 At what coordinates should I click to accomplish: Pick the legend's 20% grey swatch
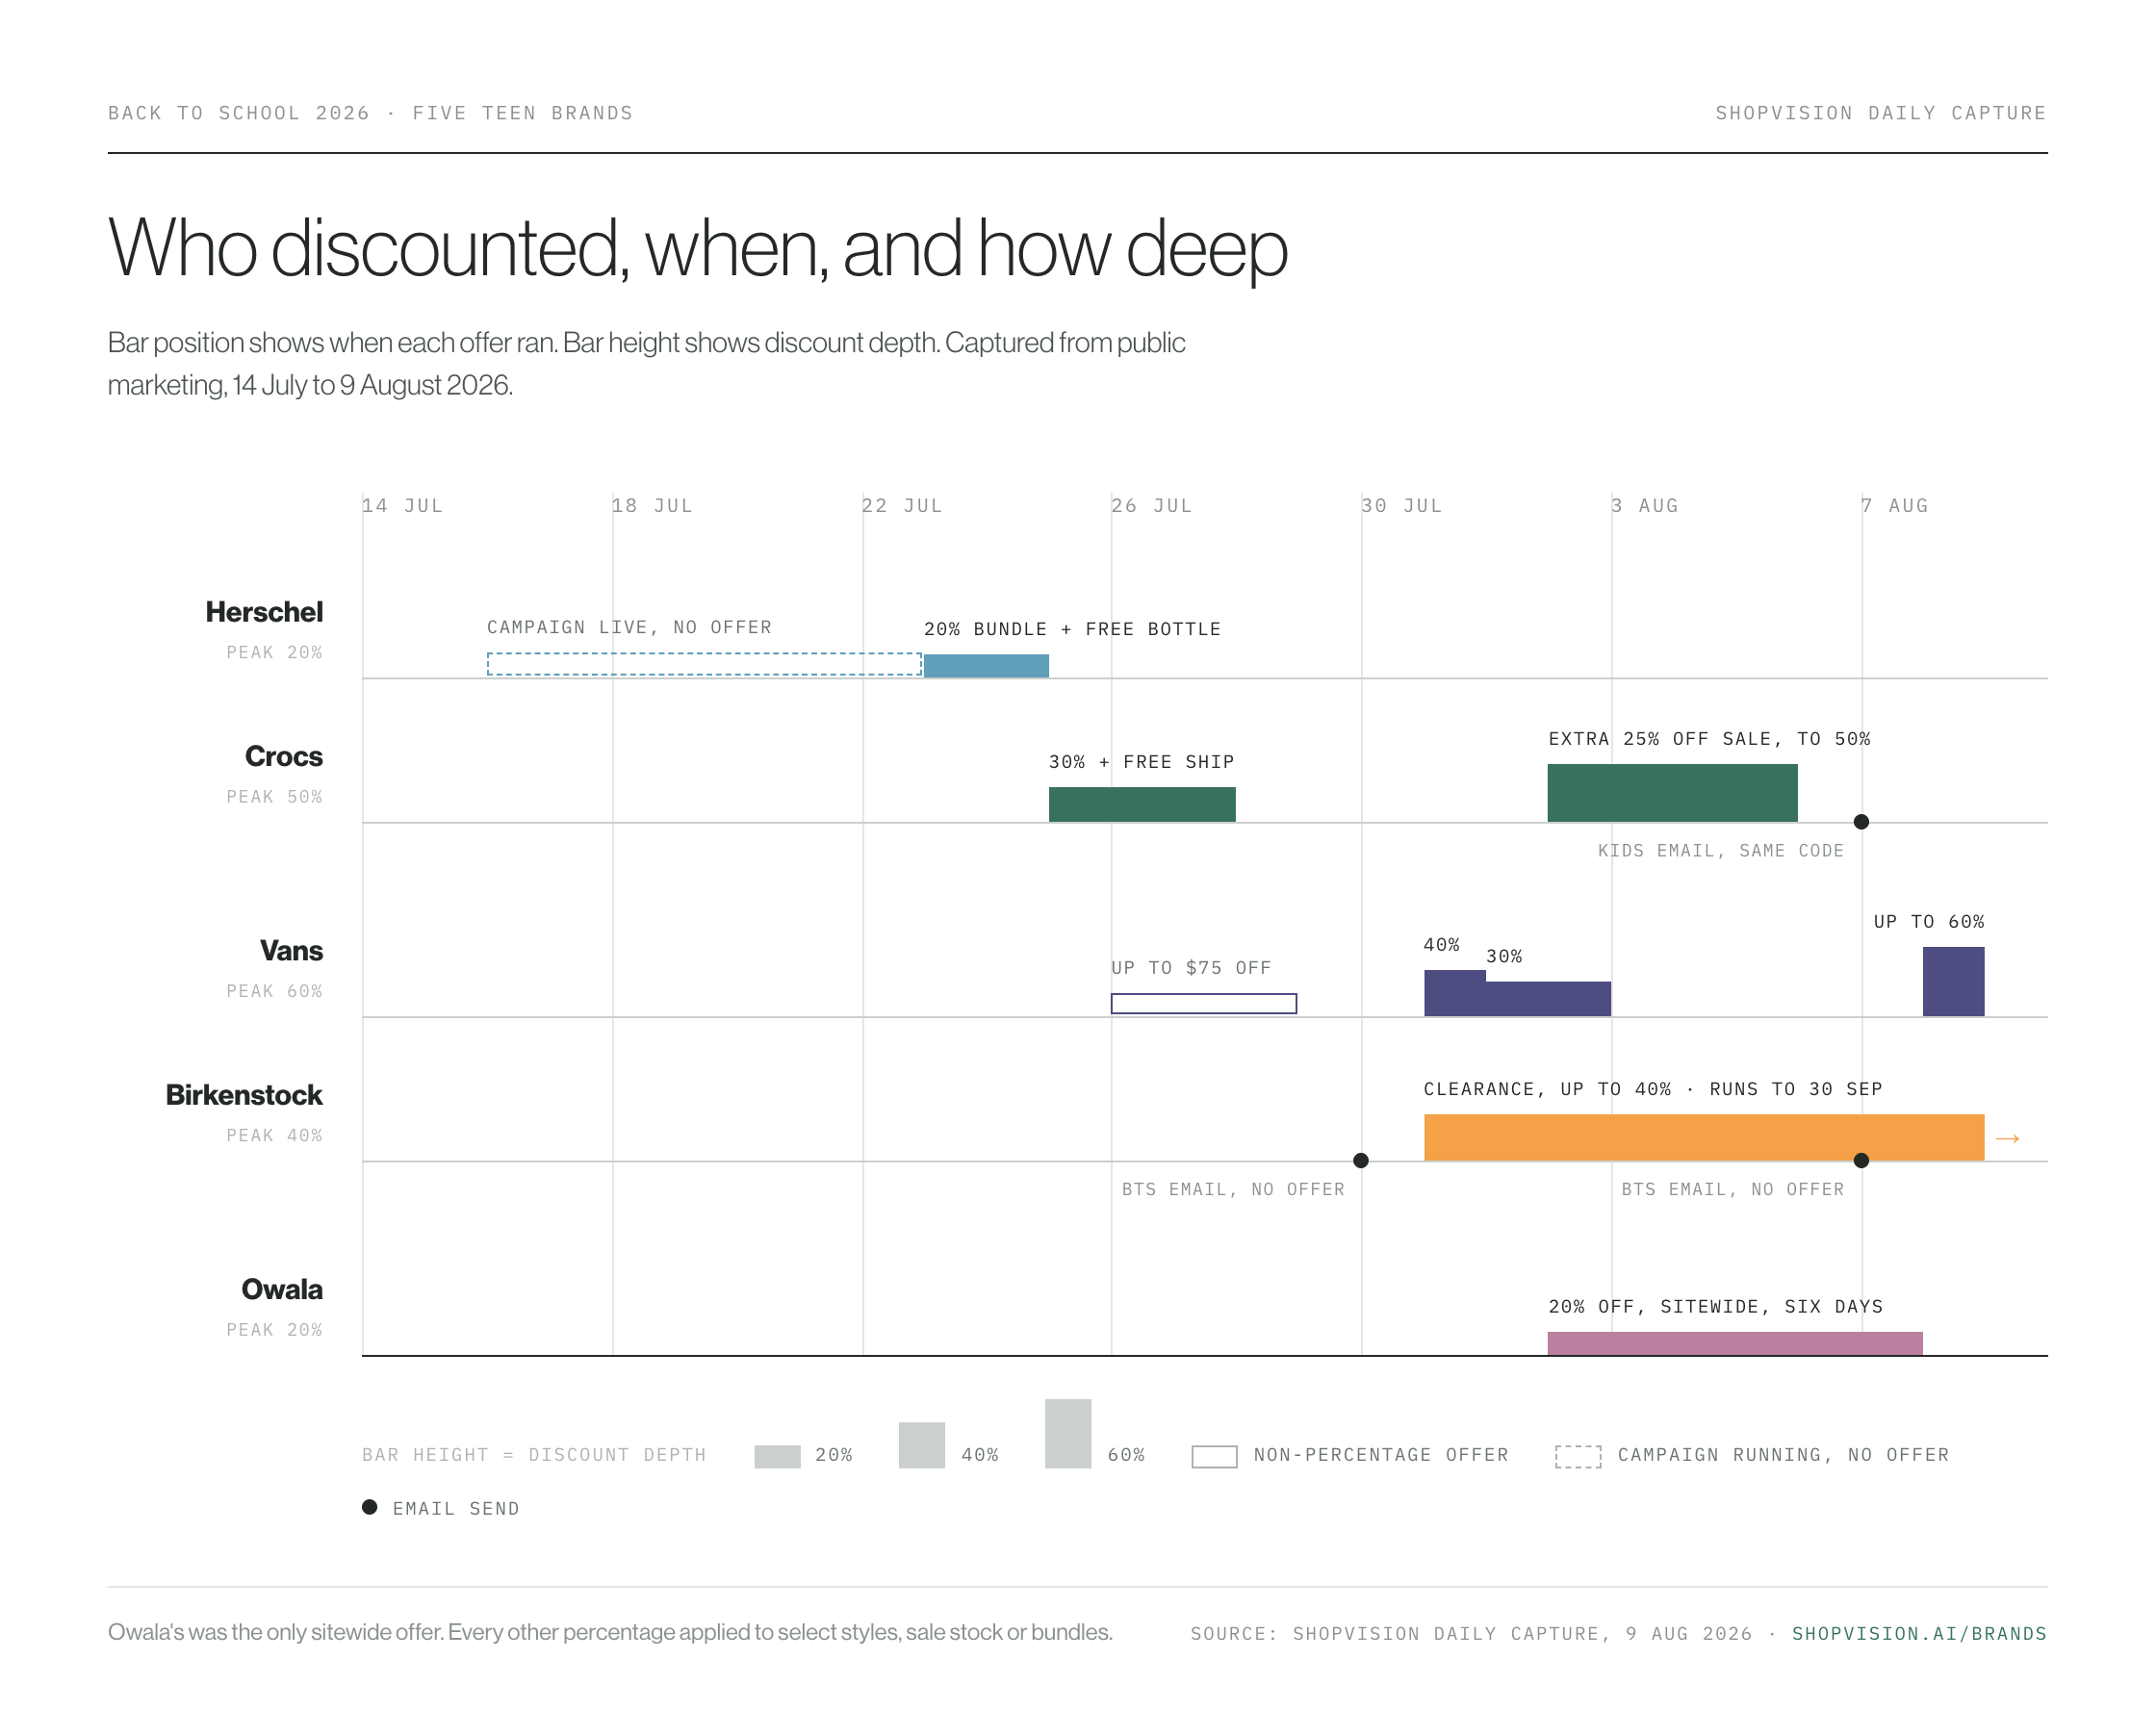777,1456
